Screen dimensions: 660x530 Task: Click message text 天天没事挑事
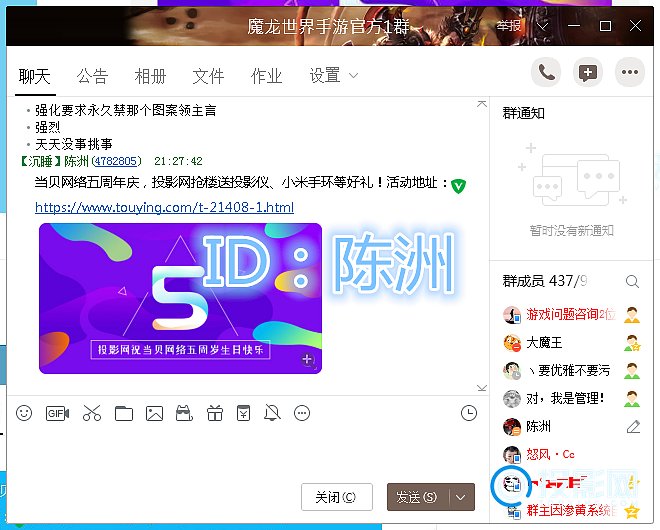coord(74,144)
